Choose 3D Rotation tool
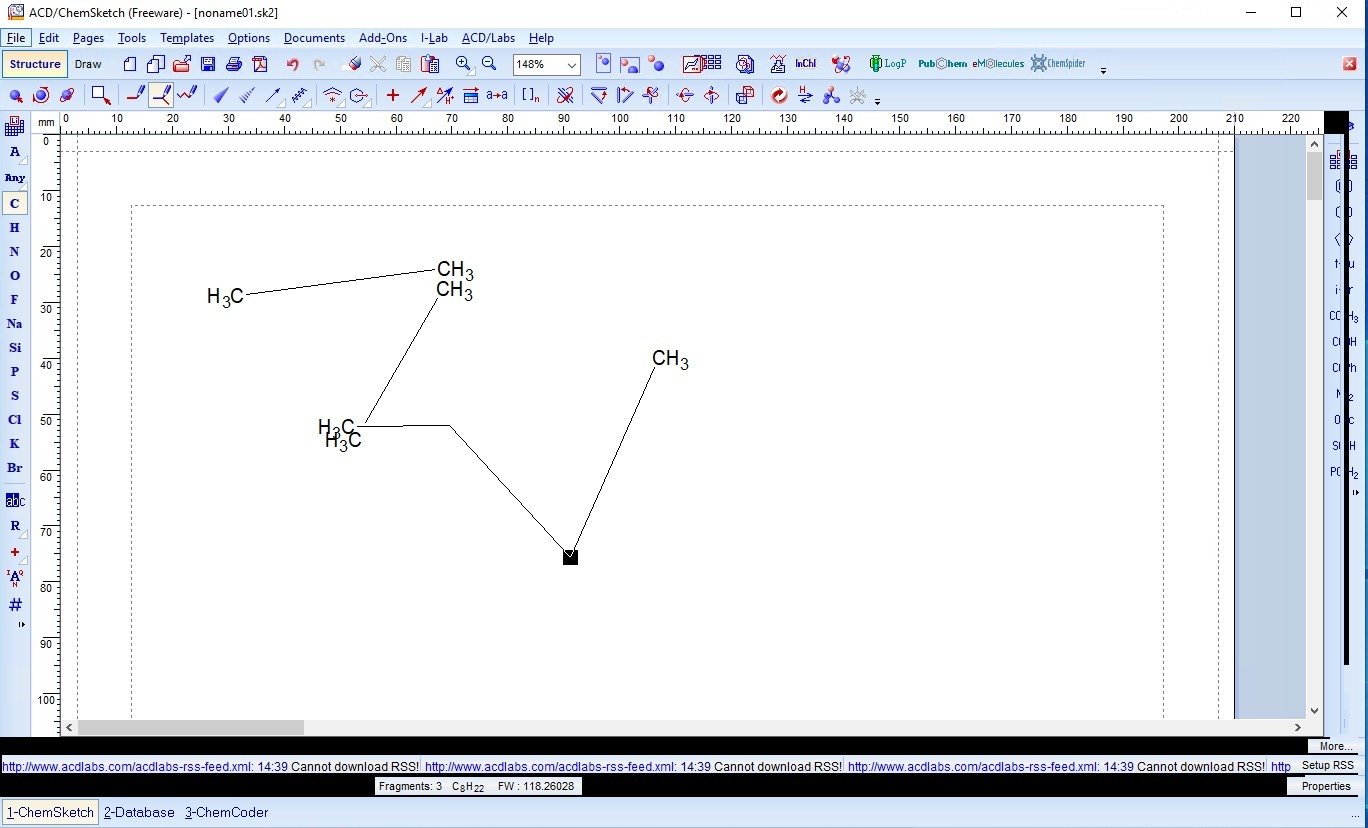Image resolution: width=1368 pixels, height=828 pixels. pos(67,96)
